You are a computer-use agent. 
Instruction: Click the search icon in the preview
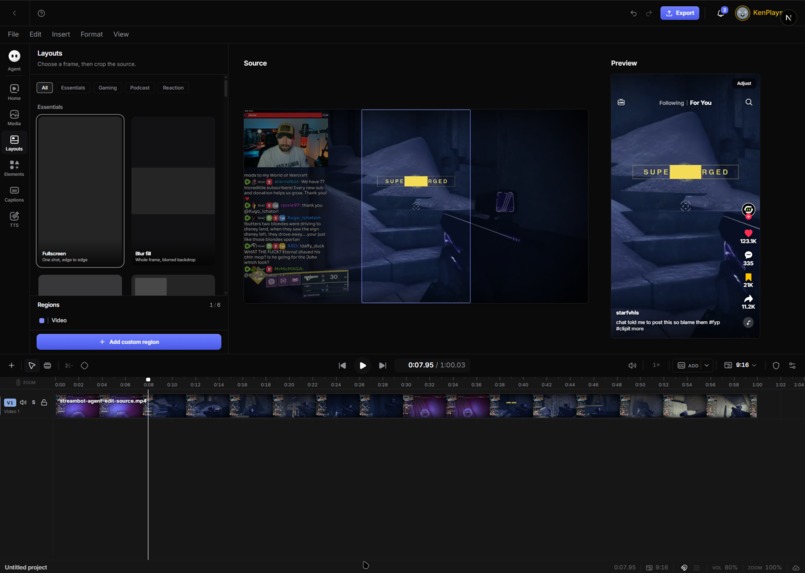point(749,102)
